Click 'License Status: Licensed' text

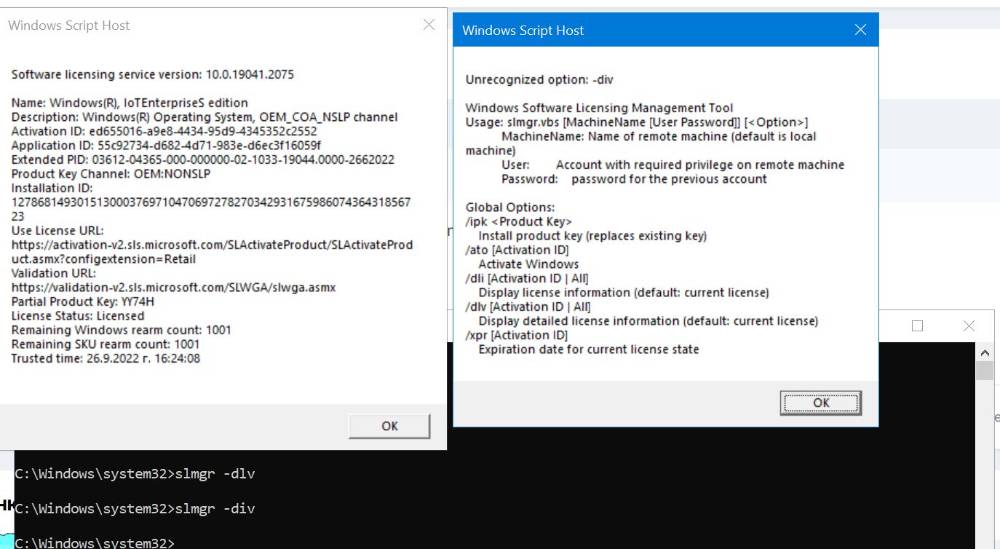[77, 316]
